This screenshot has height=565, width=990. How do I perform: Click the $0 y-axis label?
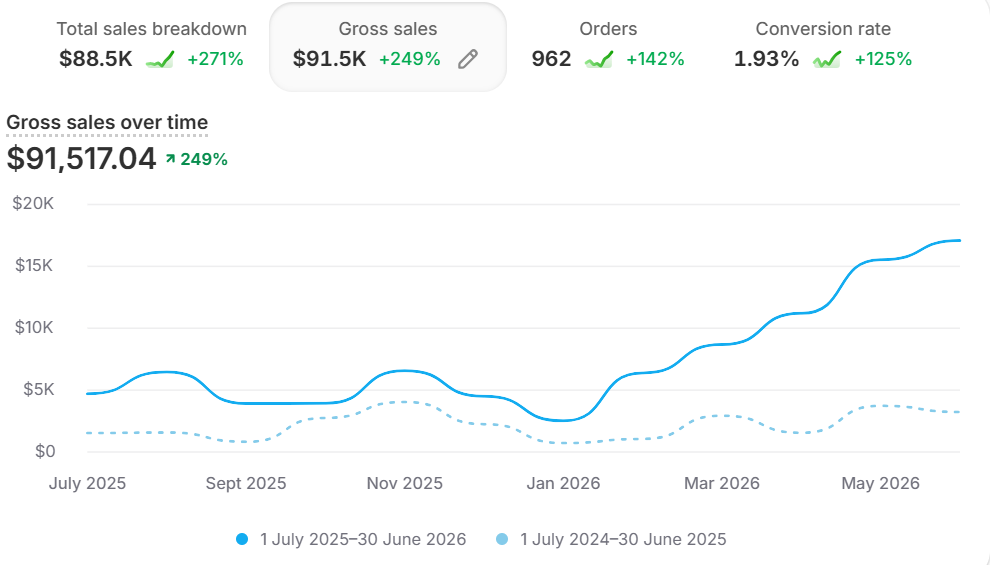click(45, 451)
